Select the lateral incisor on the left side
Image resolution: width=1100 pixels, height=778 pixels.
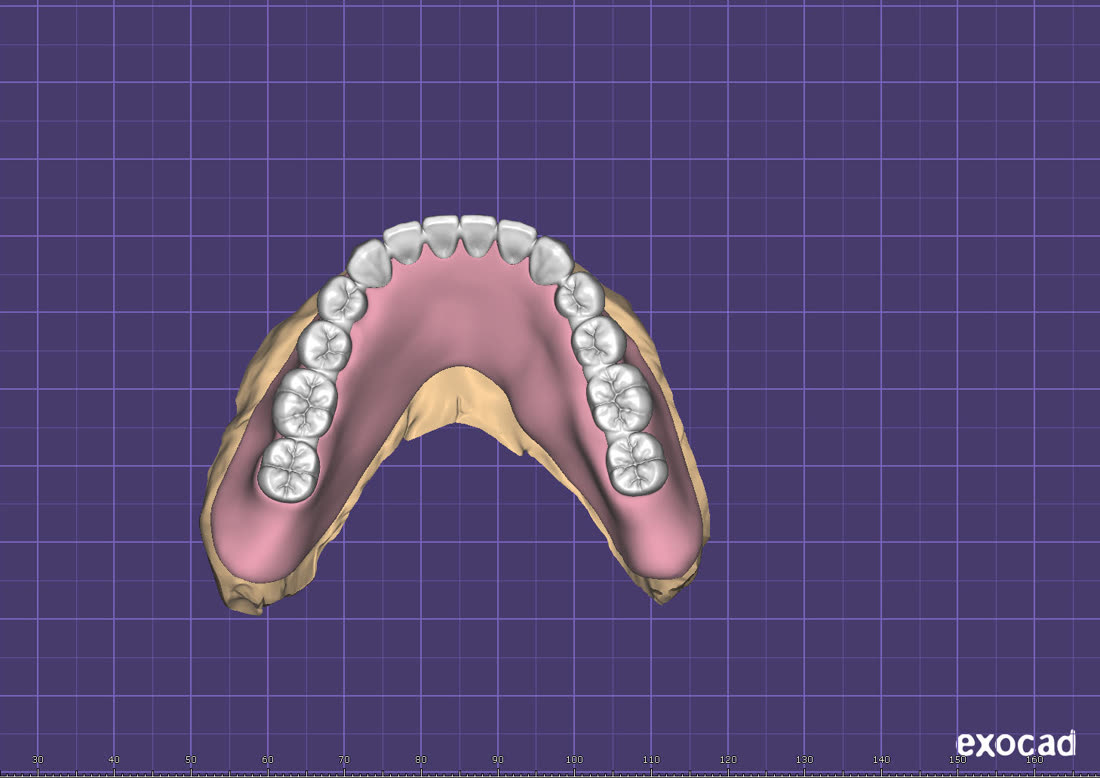click(x=404, y=242)
